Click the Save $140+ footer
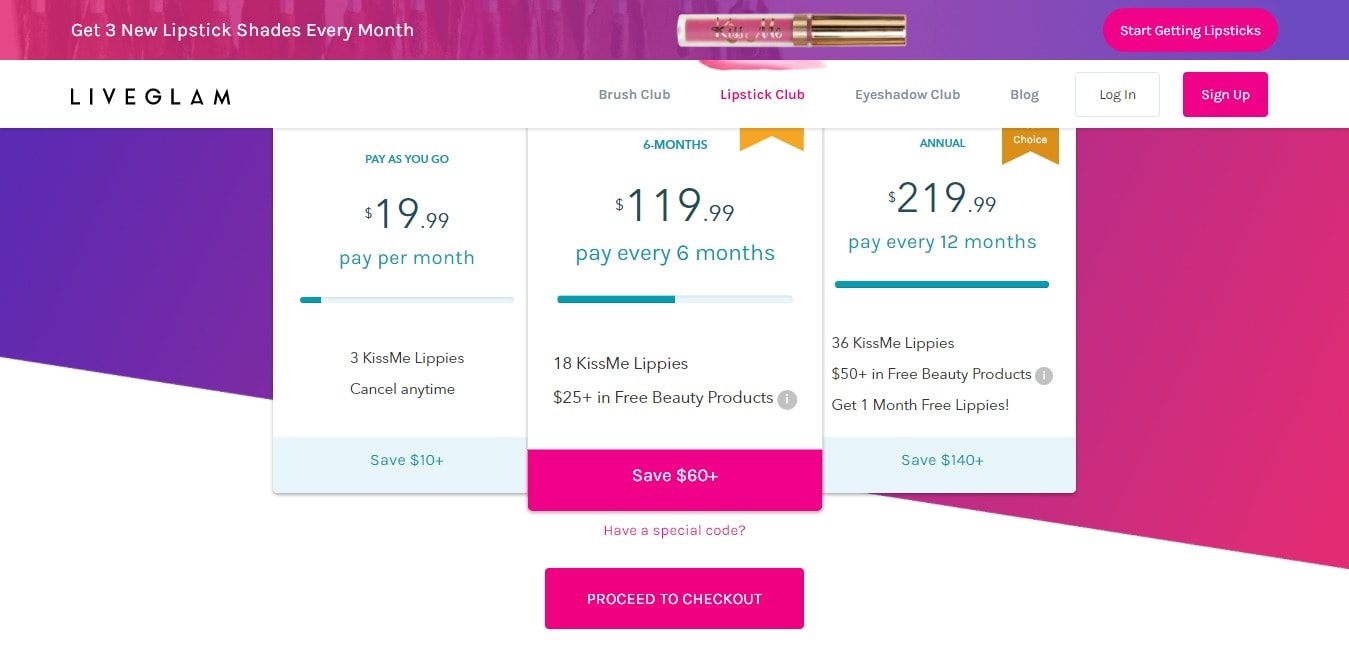The height and width of the screenshot is (645, 1349). click(x=942, y=460)
